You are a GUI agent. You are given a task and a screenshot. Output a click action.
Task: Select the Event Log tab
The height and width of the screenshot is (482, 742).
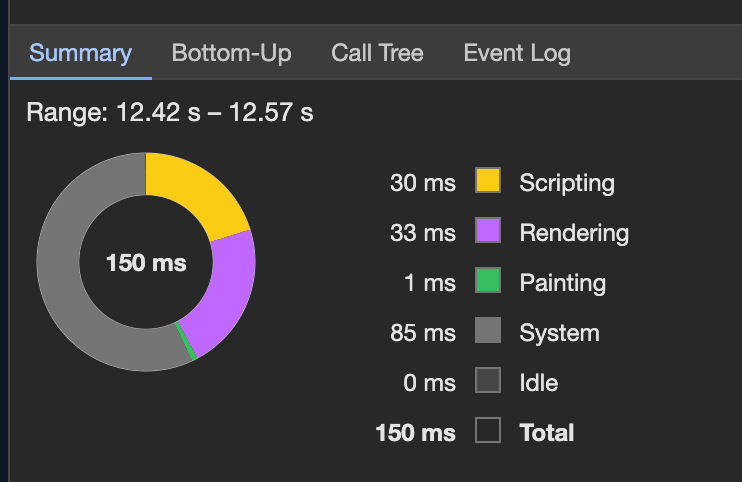(x=516, y=53)
